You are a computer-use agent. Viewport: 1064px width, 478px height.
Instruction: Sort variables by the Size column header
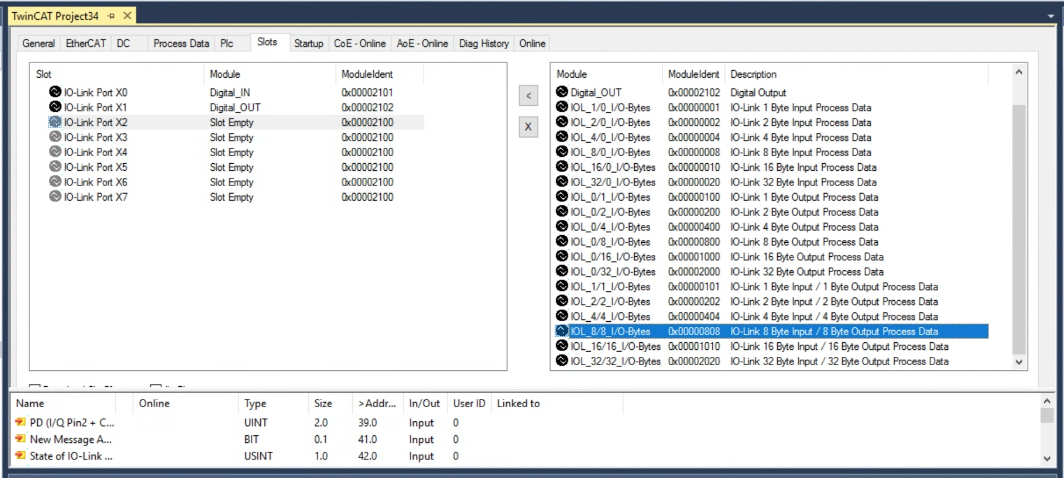[x=329, y=403]
